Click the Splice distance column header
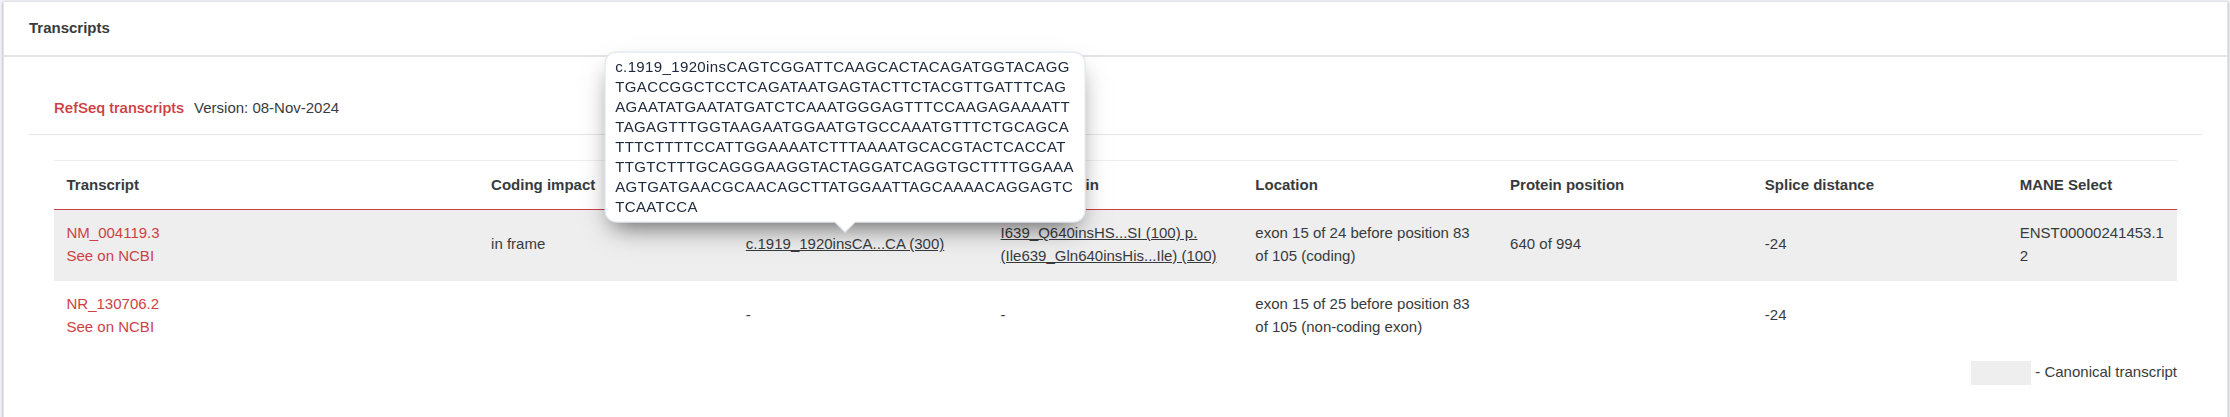The height and width of the screenshot is (417, 2230). coord(1818,185)
